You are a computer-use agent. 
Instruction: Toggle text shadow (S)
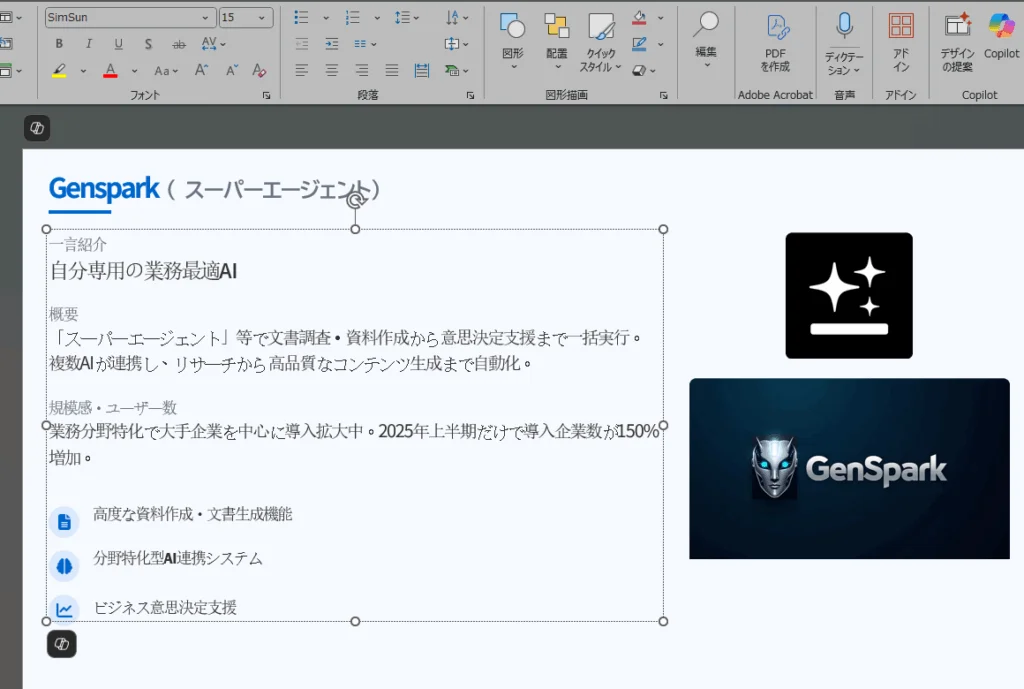click(x=148, y=44)
